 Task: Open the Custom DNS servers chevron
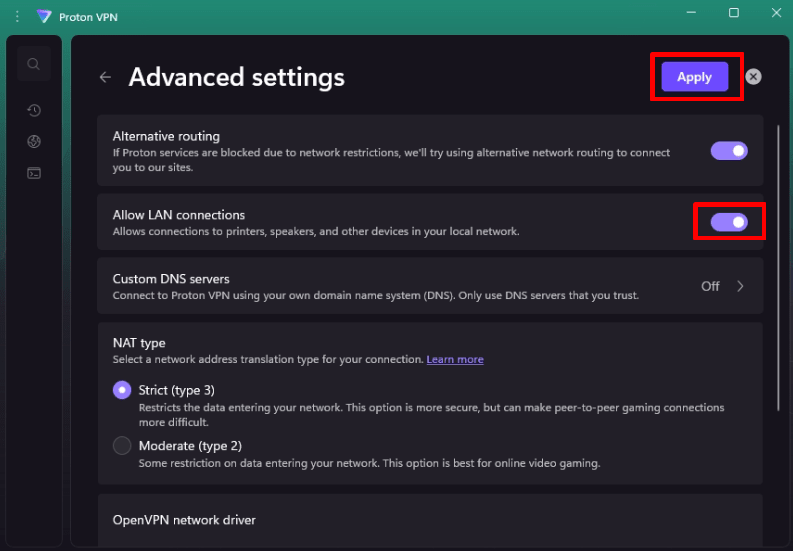point(740,286)
